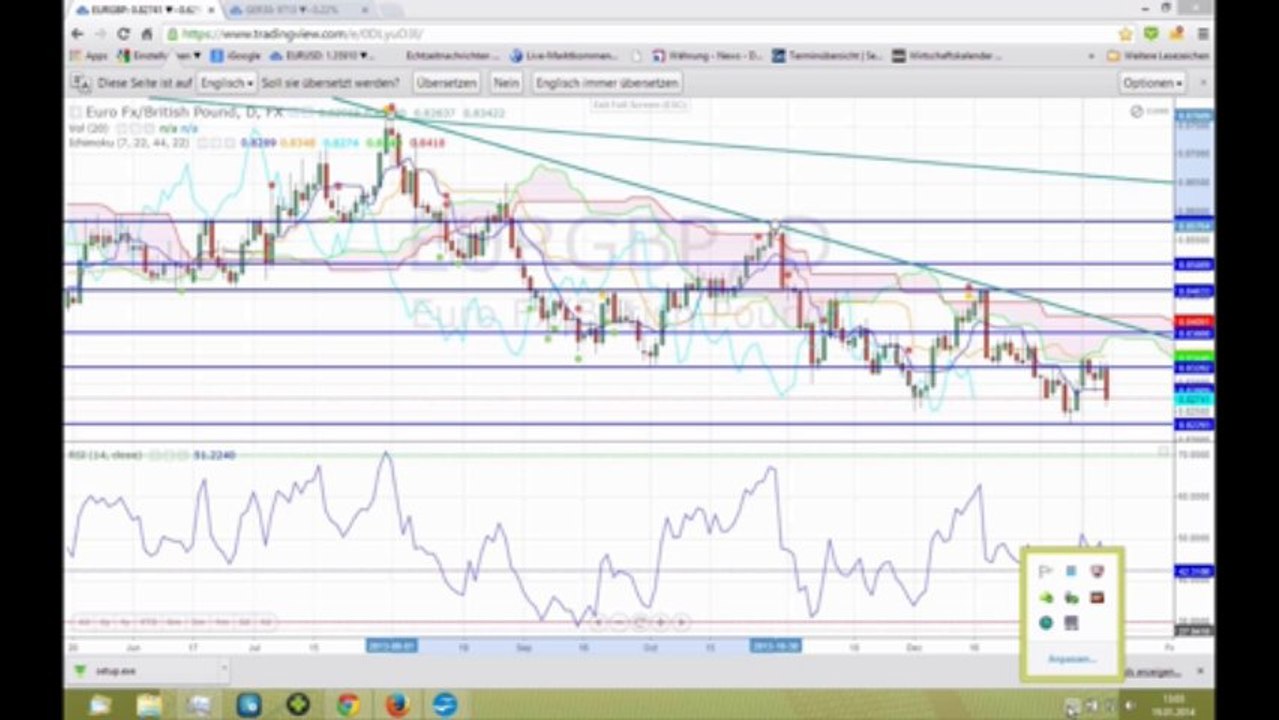Click the teal globe tray popup icon
The height and width of the screenshot is (720, 1279).
click(1045, 623)
